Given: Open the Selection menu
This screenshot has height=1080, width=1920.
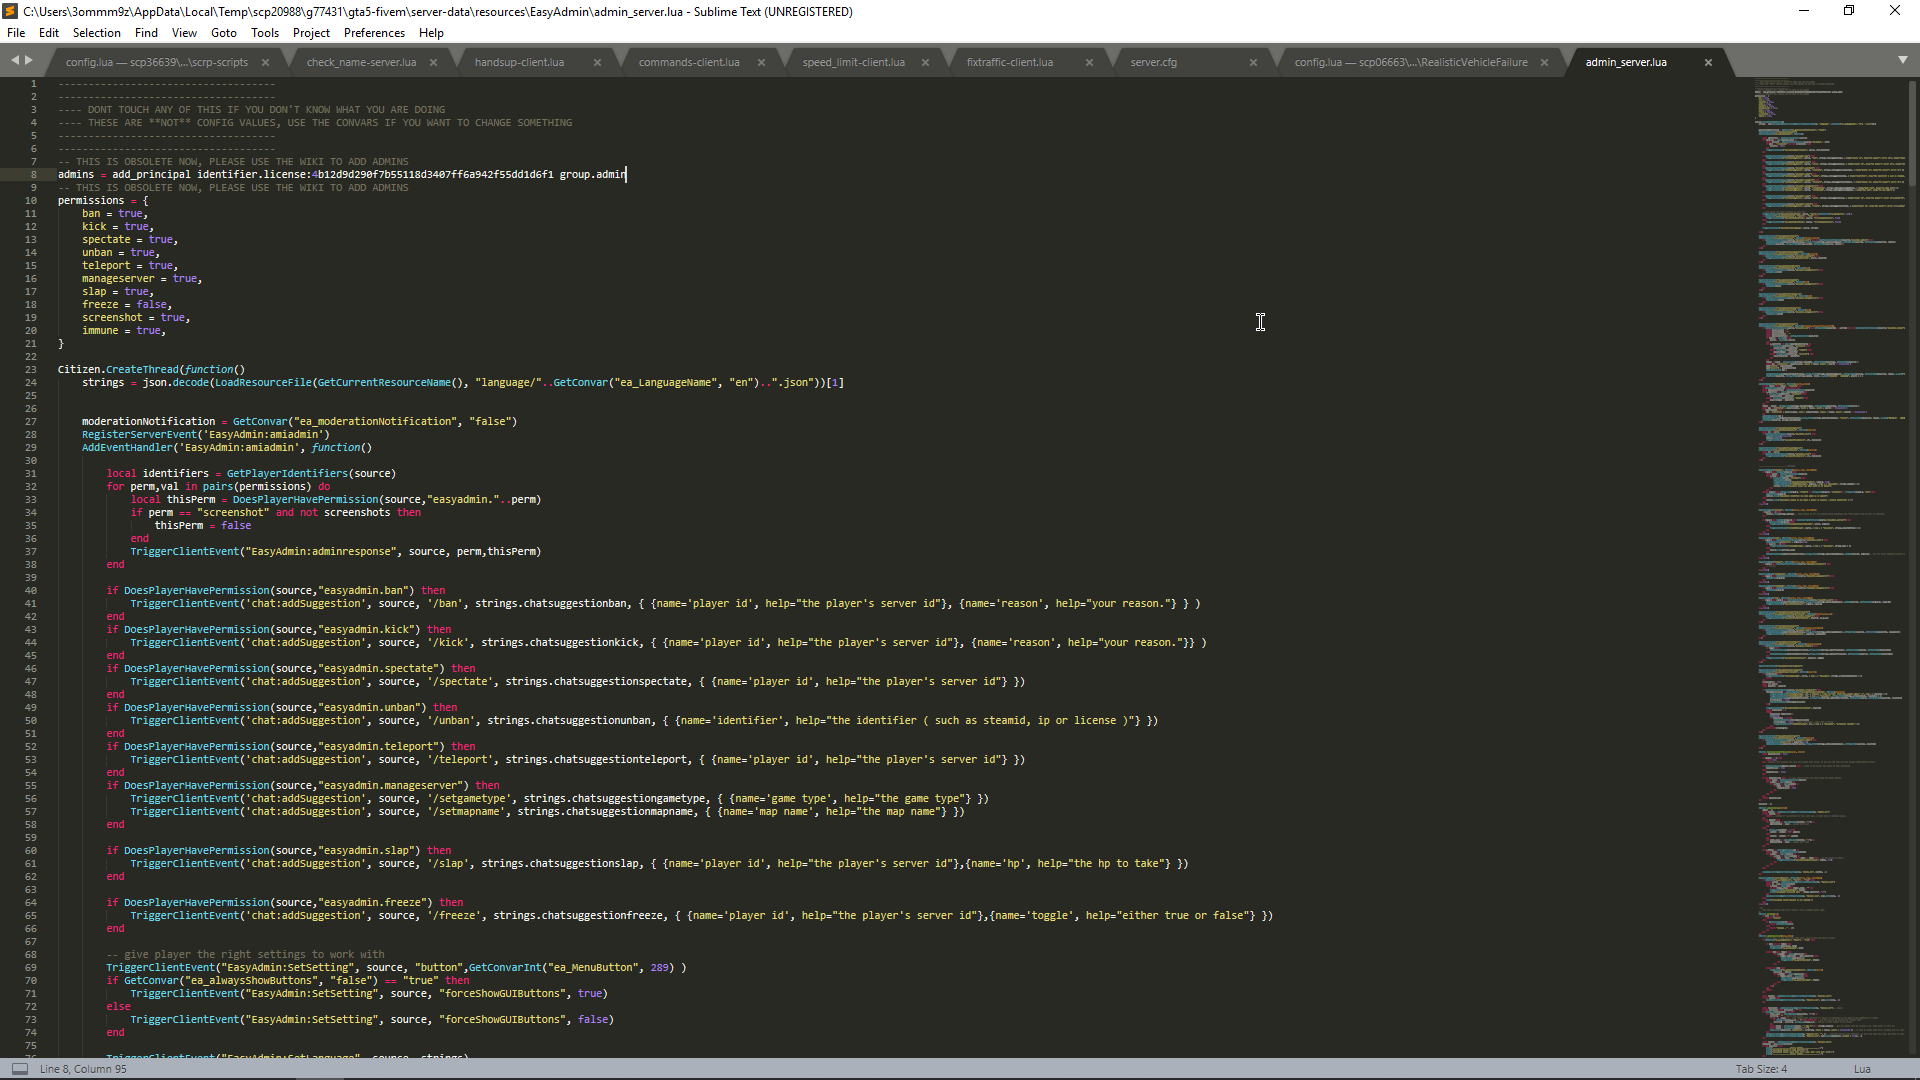Looking at the screenshot, I should [x=96, y=33].
